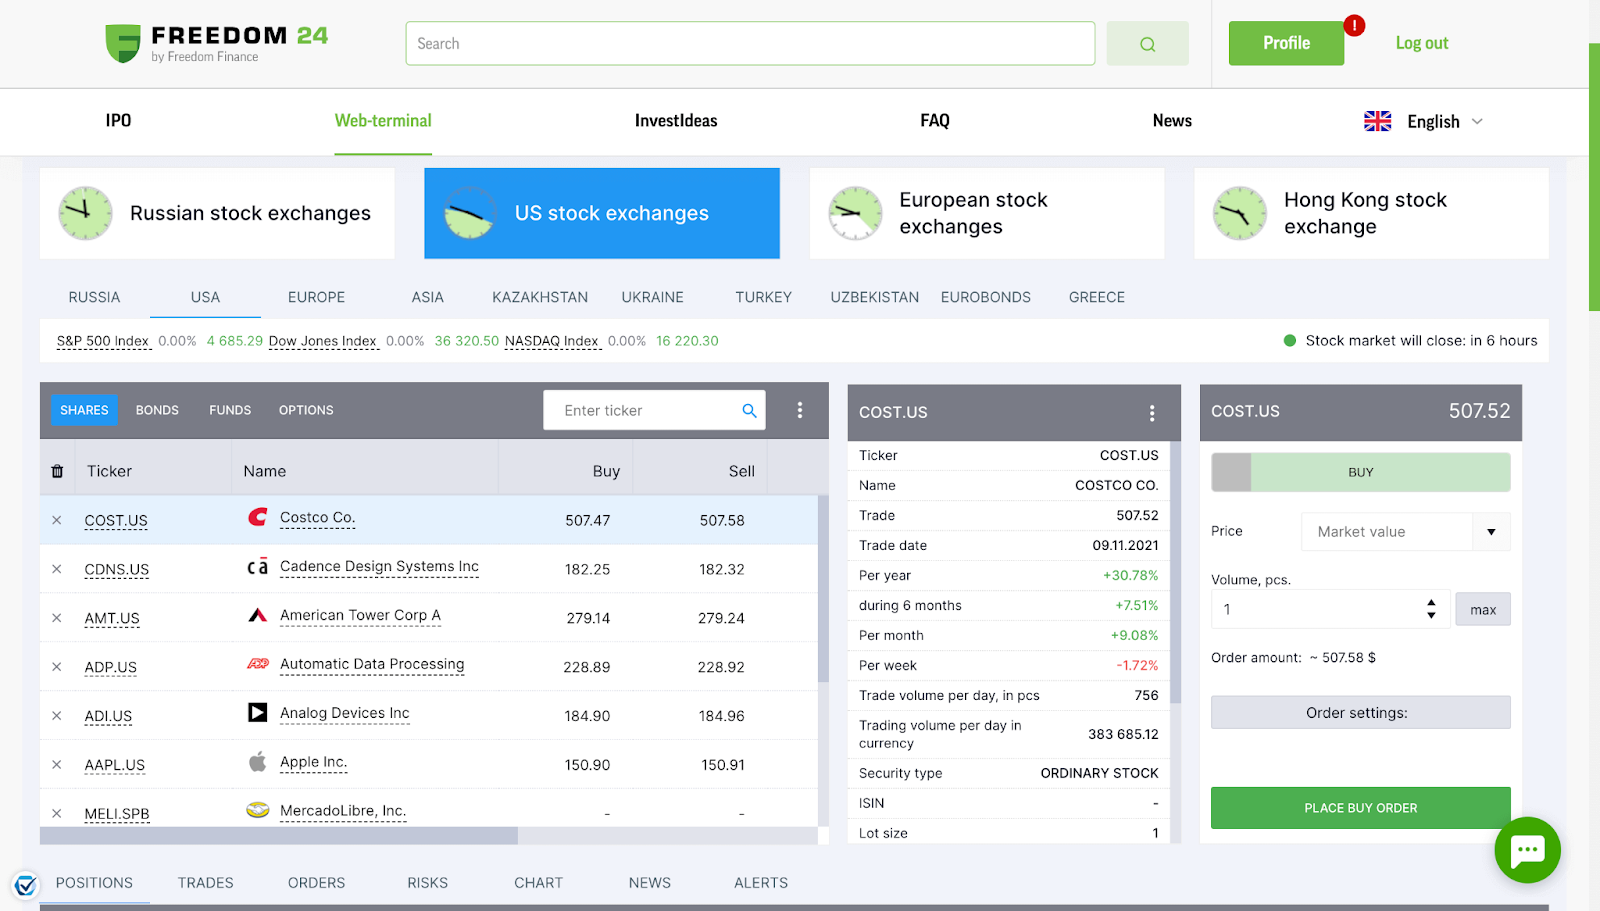The width and height of the screenshot is (1600, 911).
Task: Select the European stock exchanges card
Action: point(987,213)
